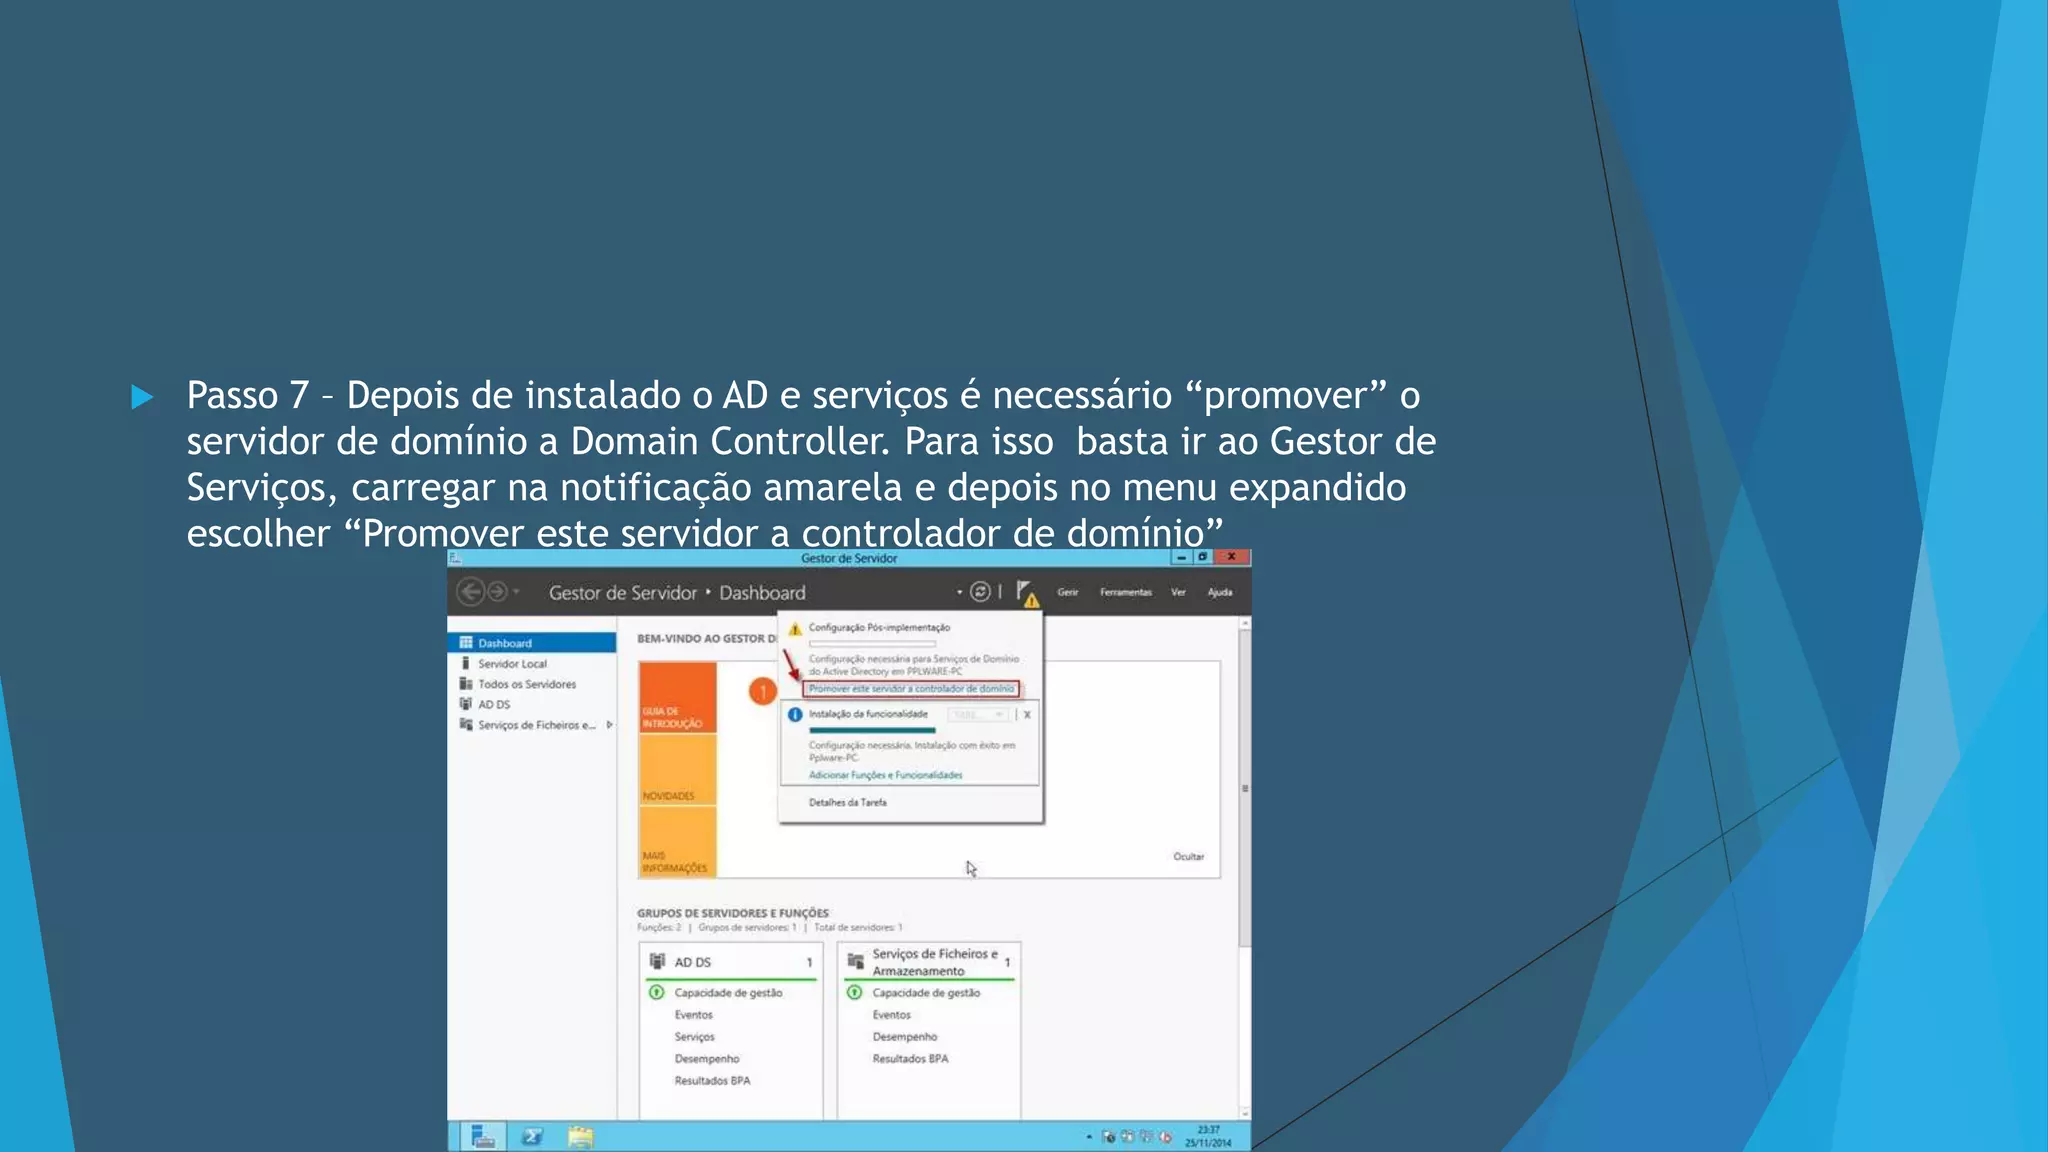Click the forward navigation arrow icon

pos(497,592)
